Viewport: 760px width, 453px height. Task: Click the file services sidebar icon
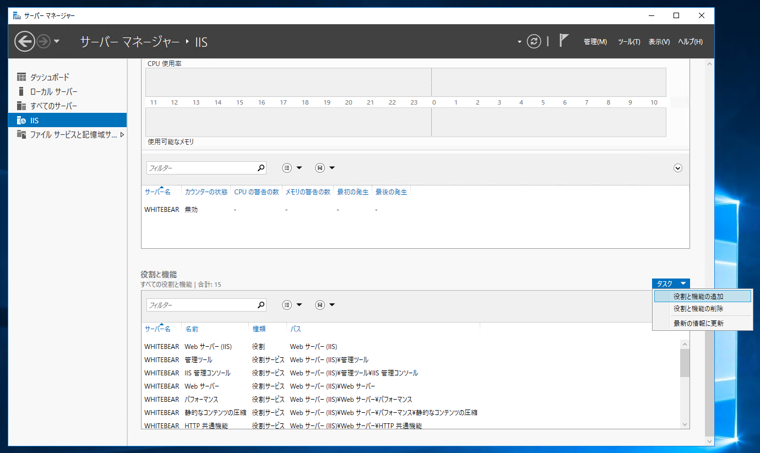[x=21, y=134]
